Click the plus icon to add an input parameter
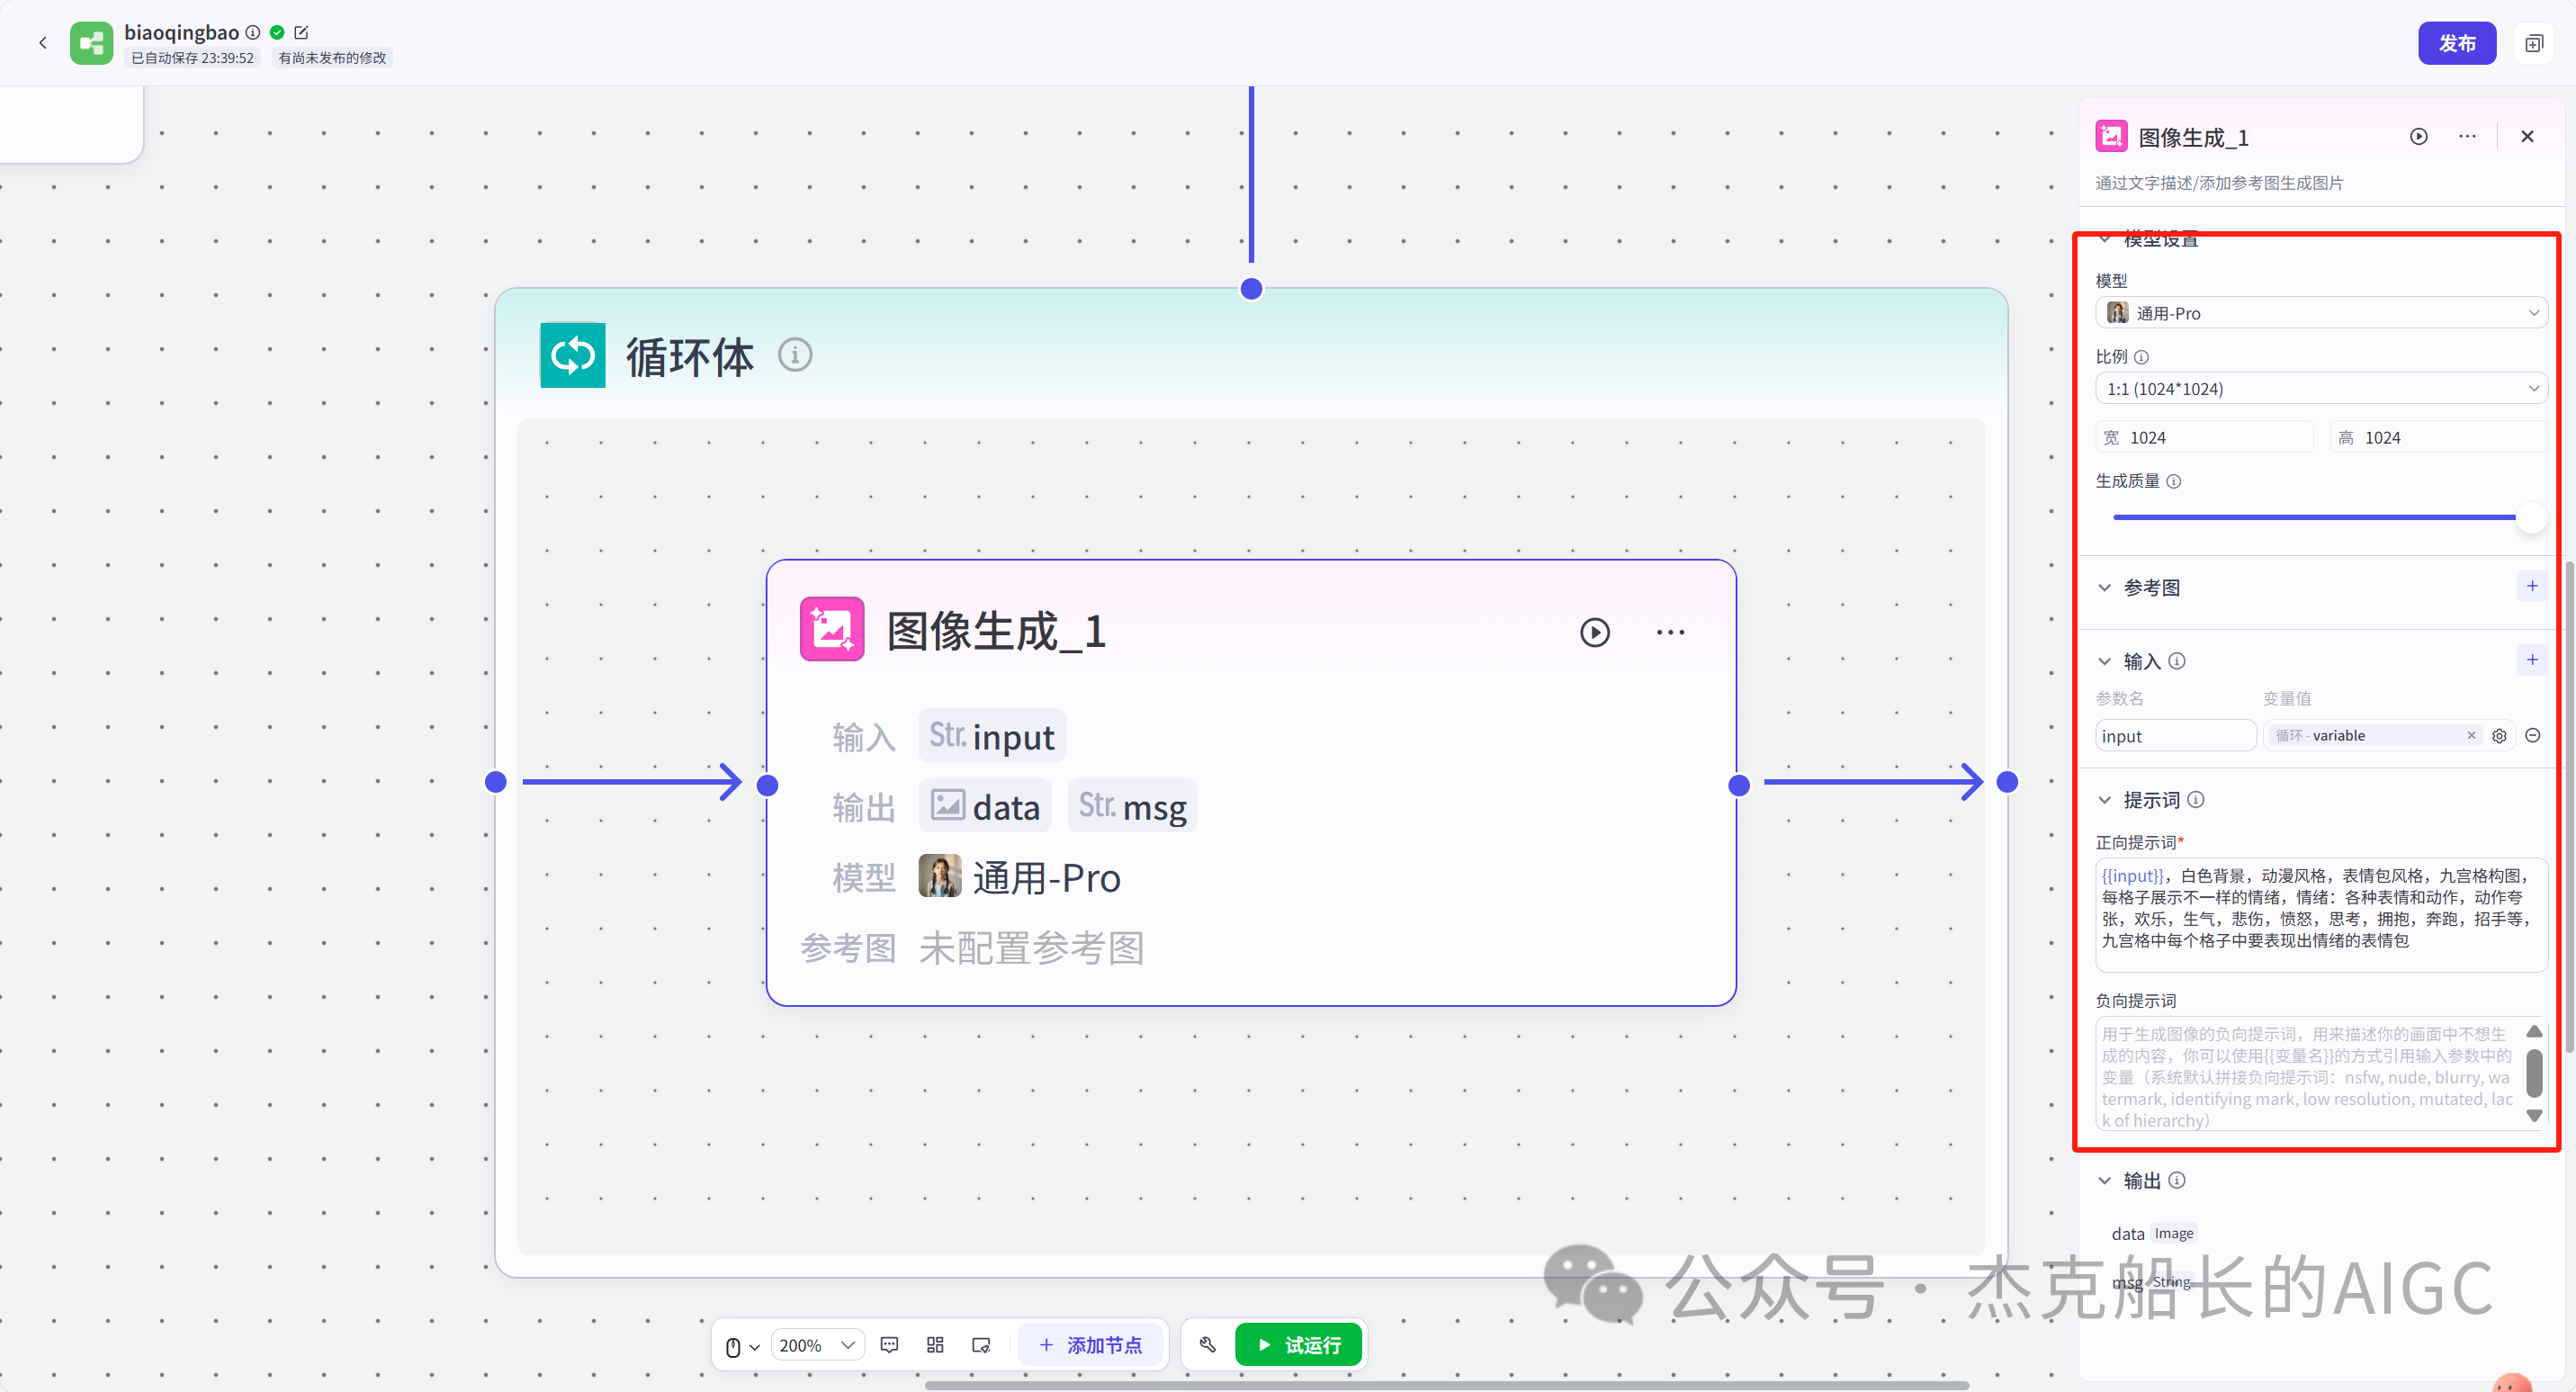2576x1392 pixels. pyautogui.click(x=2532, y=659)
